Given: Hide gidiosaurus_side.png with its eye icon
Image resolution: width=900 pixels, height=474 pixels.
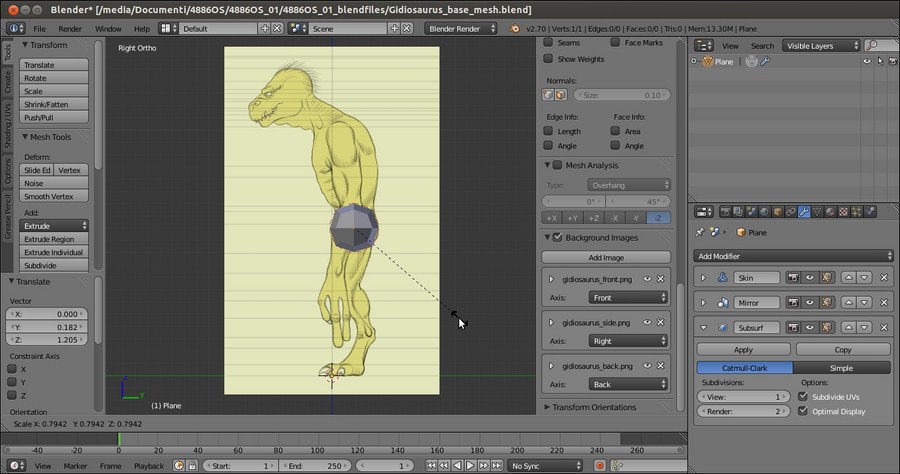Looking at the screenshot, I should pyautogui.click(x=647, y=323).
